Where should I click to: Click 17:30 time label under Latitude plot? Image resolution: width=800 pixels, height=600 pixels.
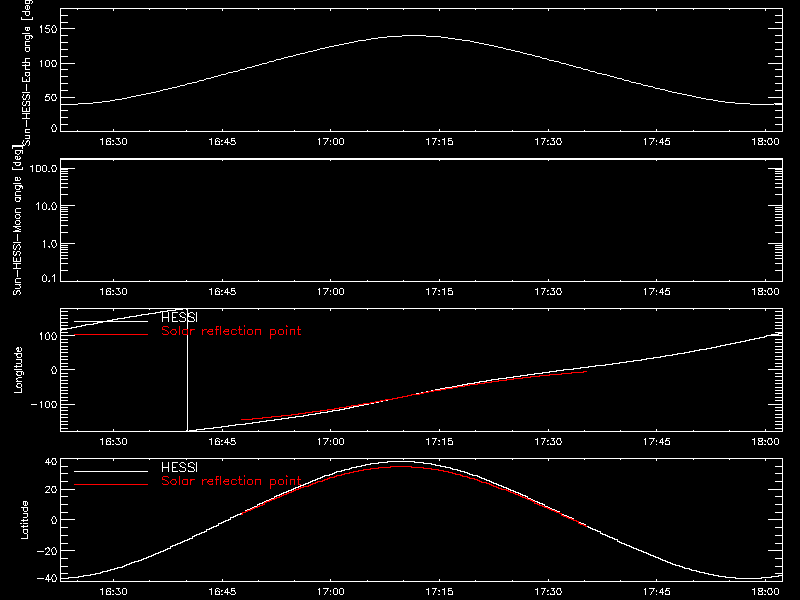click(548, 592)
